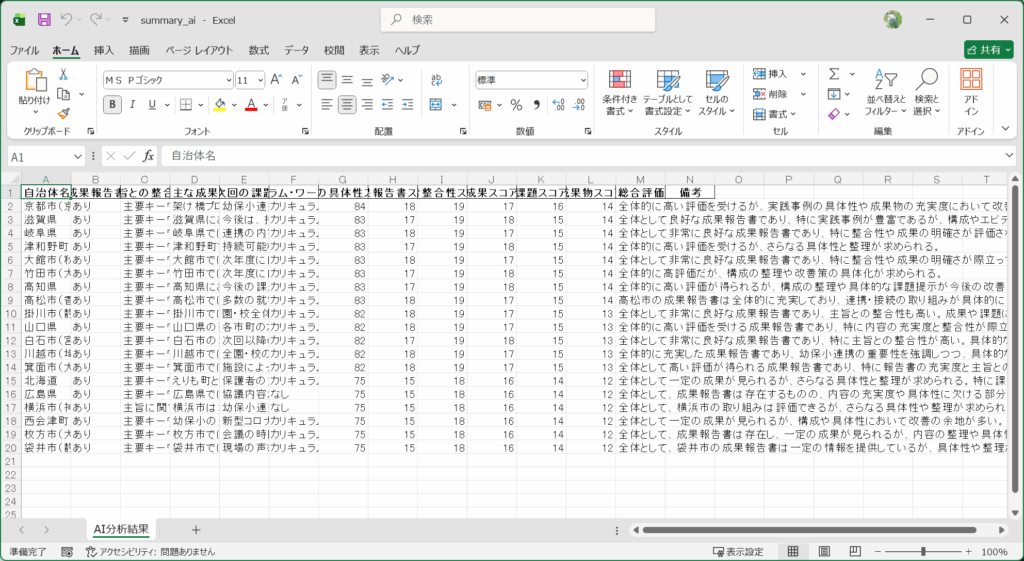Screen dimensions: 1024x561
Task: Click the save icon in title bar
Action: [44, 19]
